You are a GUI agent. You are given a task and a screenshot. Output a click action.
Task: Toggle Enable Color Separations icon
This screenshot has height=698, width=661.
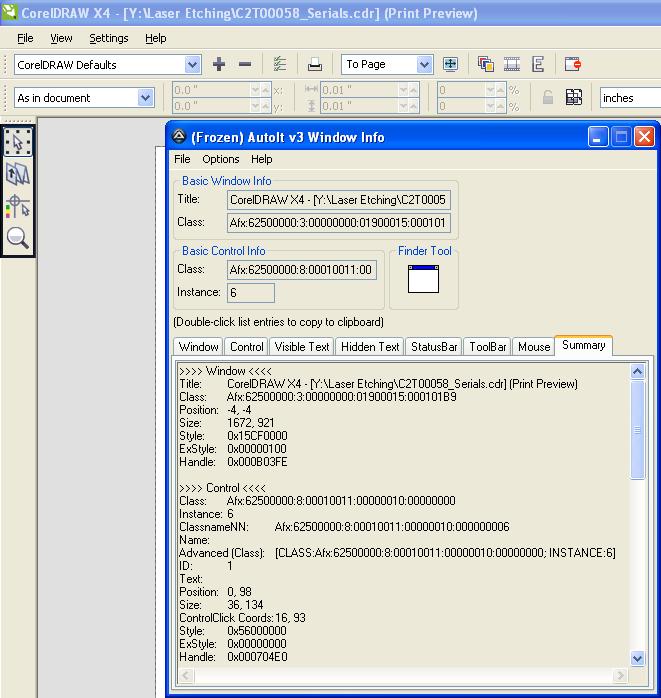[x=486, y=65]
